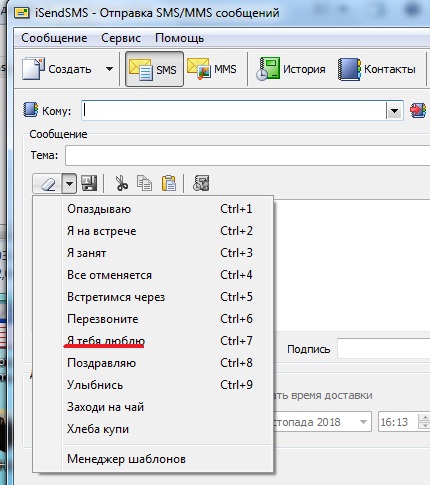Click the message text area
430x485 pixels.
click(x=352, y=265)
